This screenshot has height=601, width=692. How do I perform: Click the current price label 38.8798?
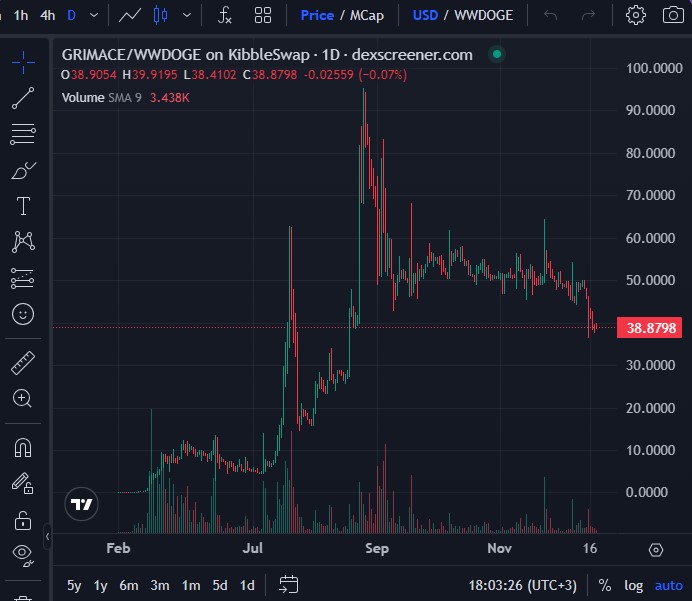tap(649, 328)
